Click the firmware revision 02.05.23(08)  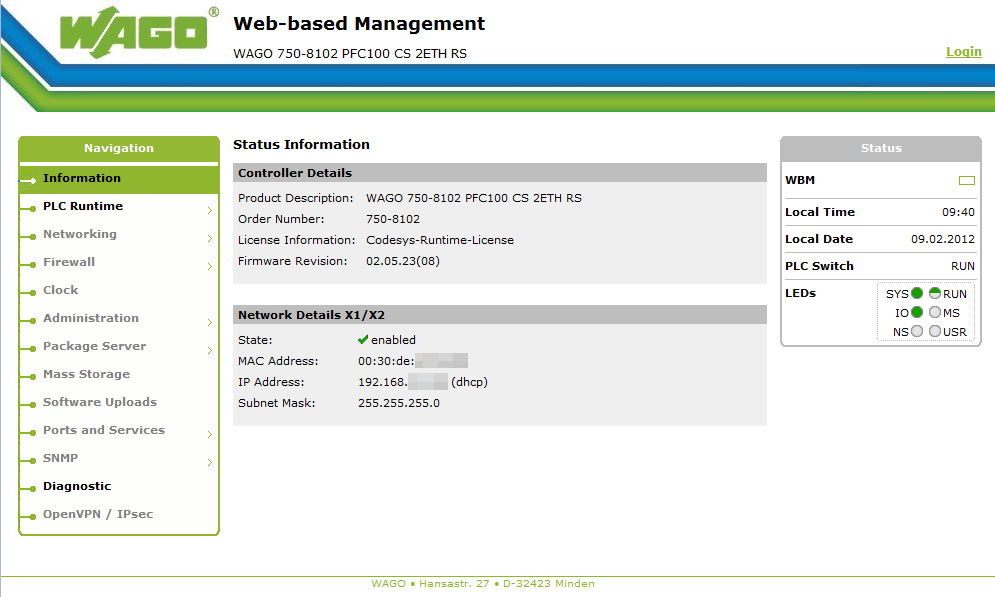click(x=403, y=261)
